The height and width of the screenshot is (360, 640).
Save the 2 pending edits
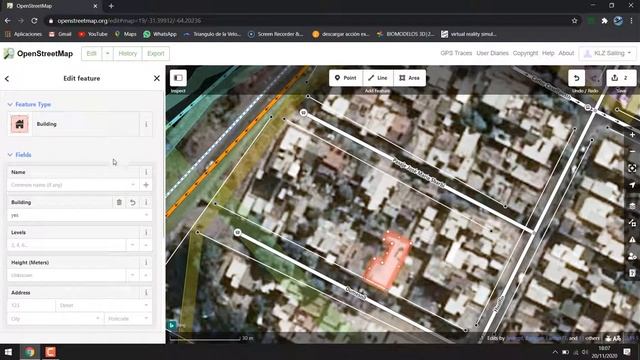click(621, 78)
